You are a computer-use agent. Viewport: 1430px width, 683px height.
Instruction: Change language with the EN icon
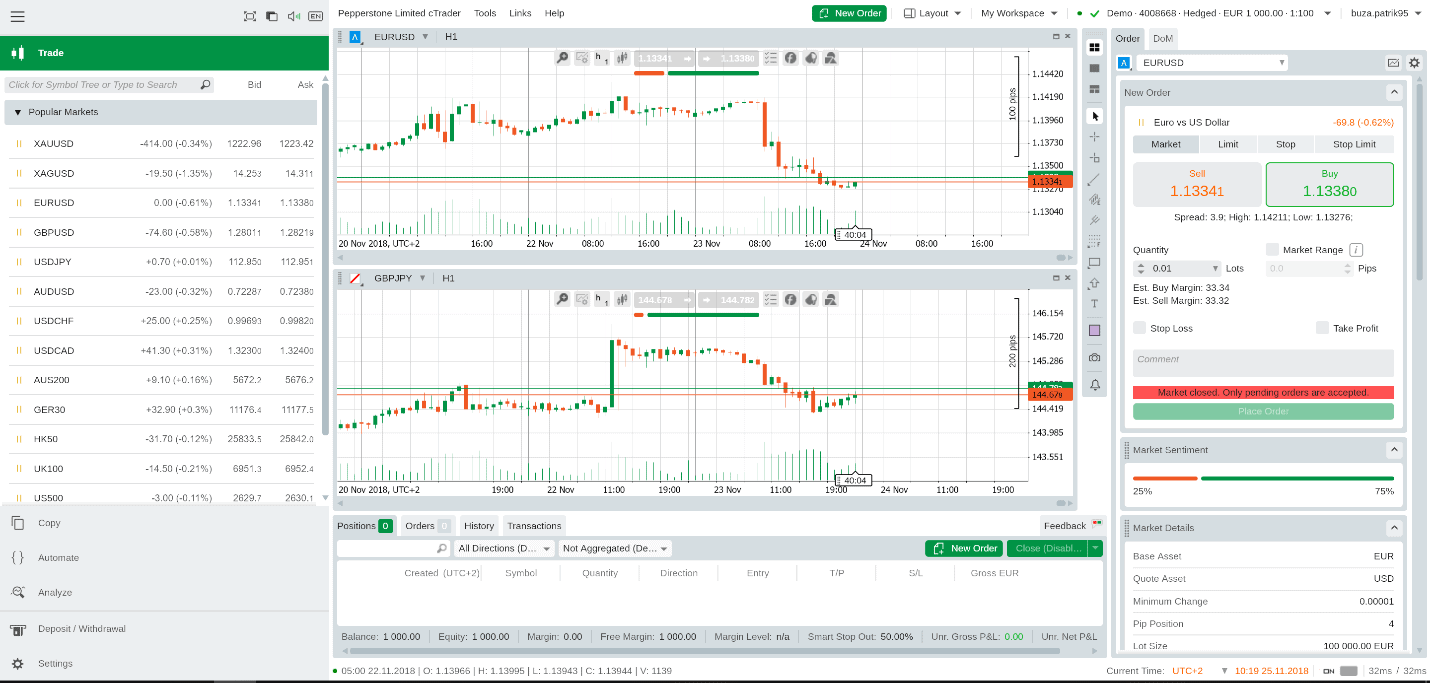pyautogui.click(x=316, y=16)
